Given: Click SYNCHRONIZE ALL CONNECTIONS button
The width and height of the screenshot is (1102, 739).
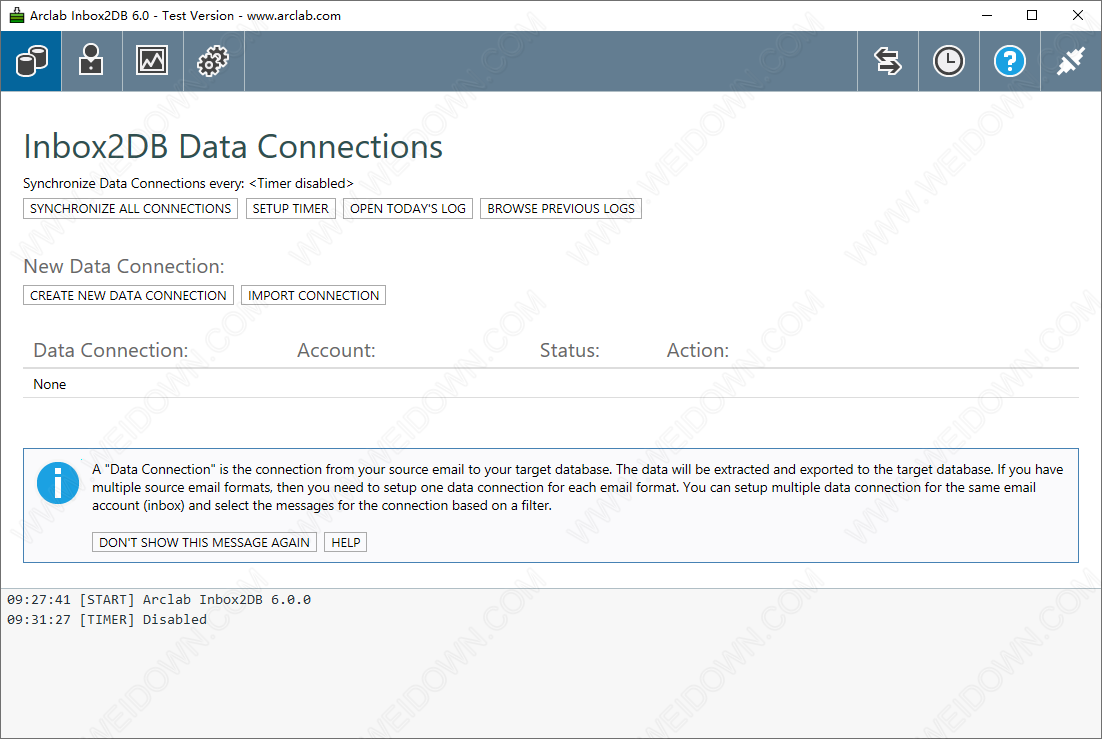Looking at the screenshot, I should 130,209.
